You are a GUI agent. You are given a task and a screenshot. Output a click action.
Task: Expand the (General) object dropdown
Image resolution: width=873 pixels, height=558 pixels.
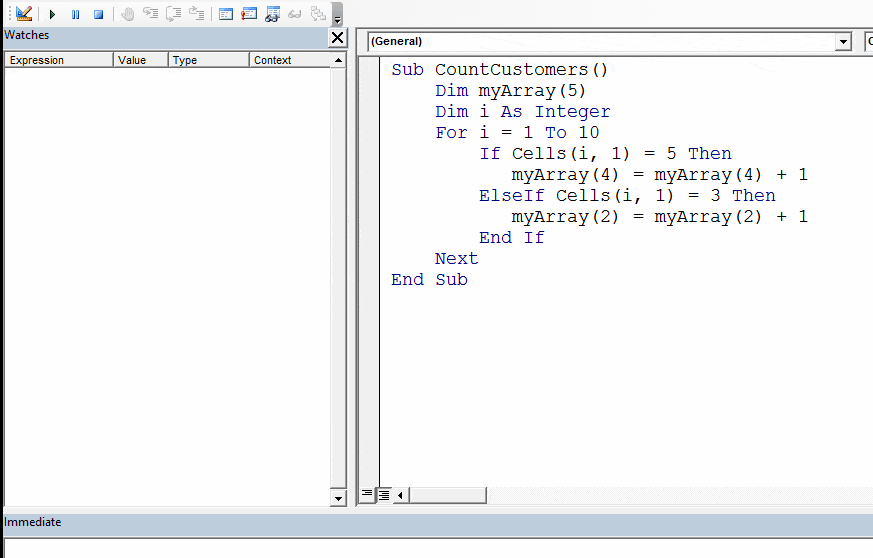[843, 42]
